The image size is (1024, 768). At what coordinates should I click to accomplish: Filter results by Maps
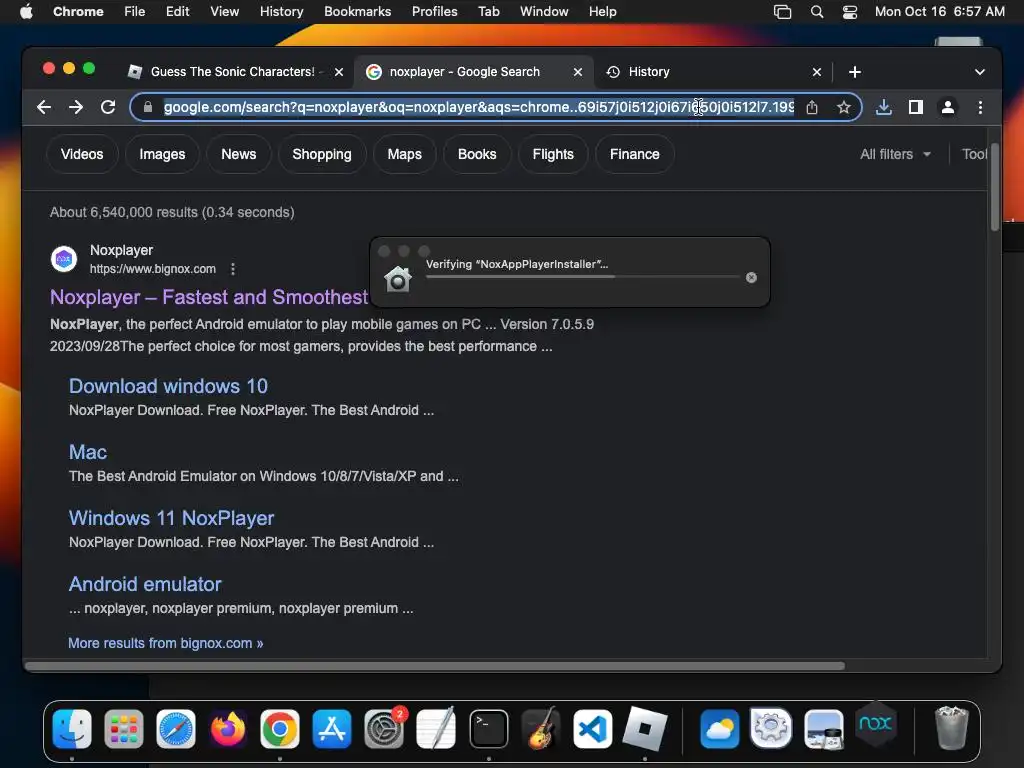pyautogui.click(x=404, y=154)
